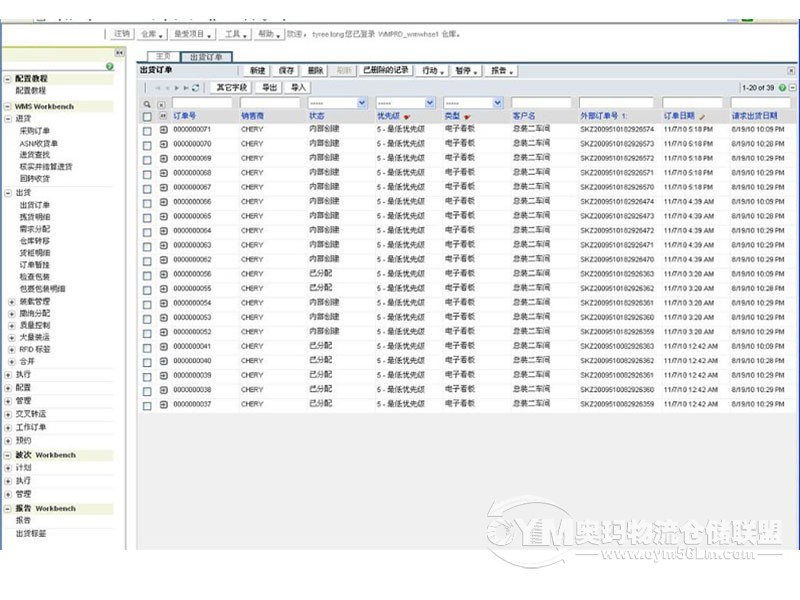Click the 订单号 filter input field
800x600 pixels.
coord(202,103)
